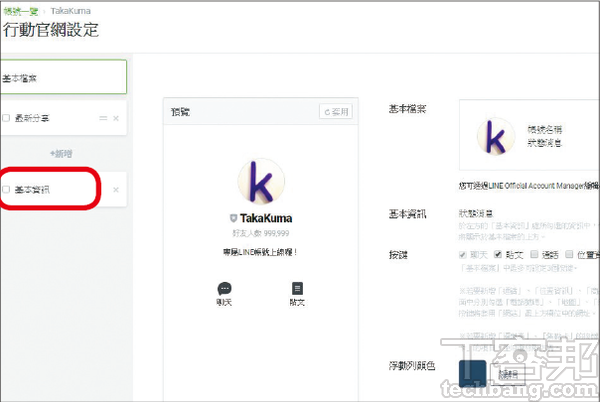600x402 pixels.
Task: Click the 浮動列顏色 label
Action: [x=412, y=366]
